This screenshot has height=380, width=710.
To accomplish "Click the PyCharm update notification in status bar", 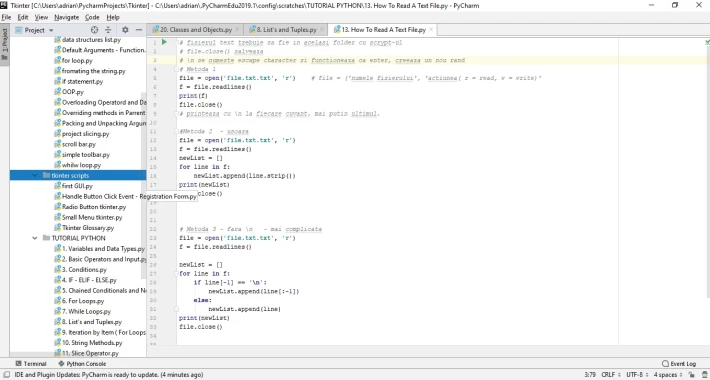I will point(109,375).
